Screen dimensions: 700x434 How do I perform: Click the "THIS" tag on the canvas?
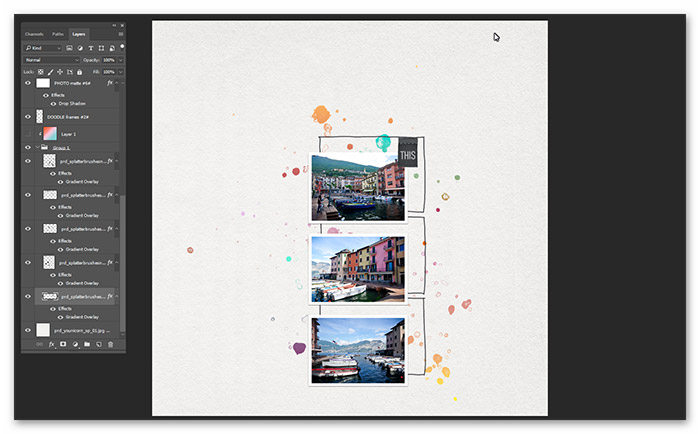point(408,153)
